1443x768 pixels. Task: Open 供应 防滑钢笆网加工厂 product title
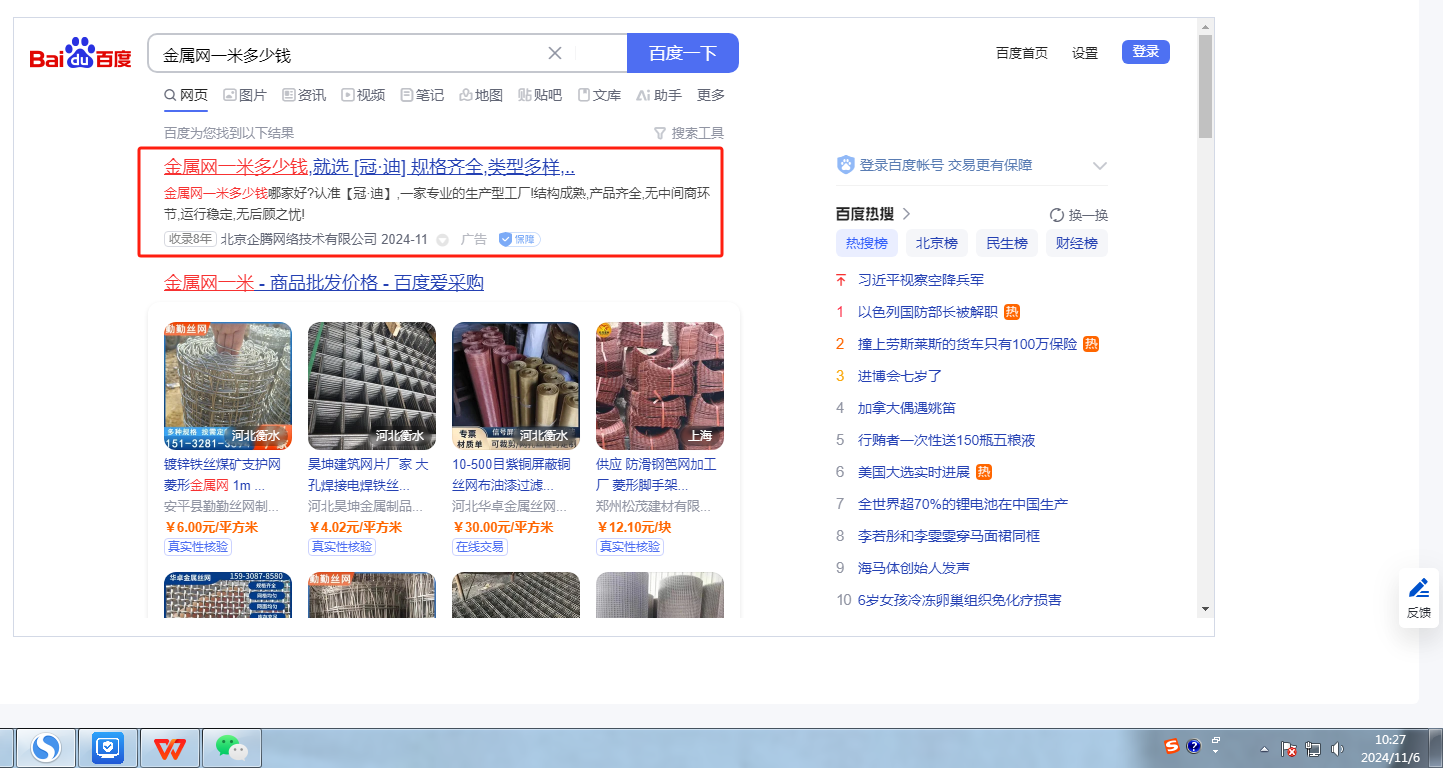[x=656, y=475]
